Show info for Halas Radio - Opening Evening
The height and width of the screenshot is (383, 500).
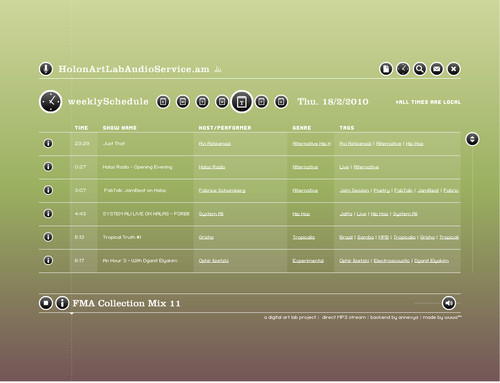48,167
